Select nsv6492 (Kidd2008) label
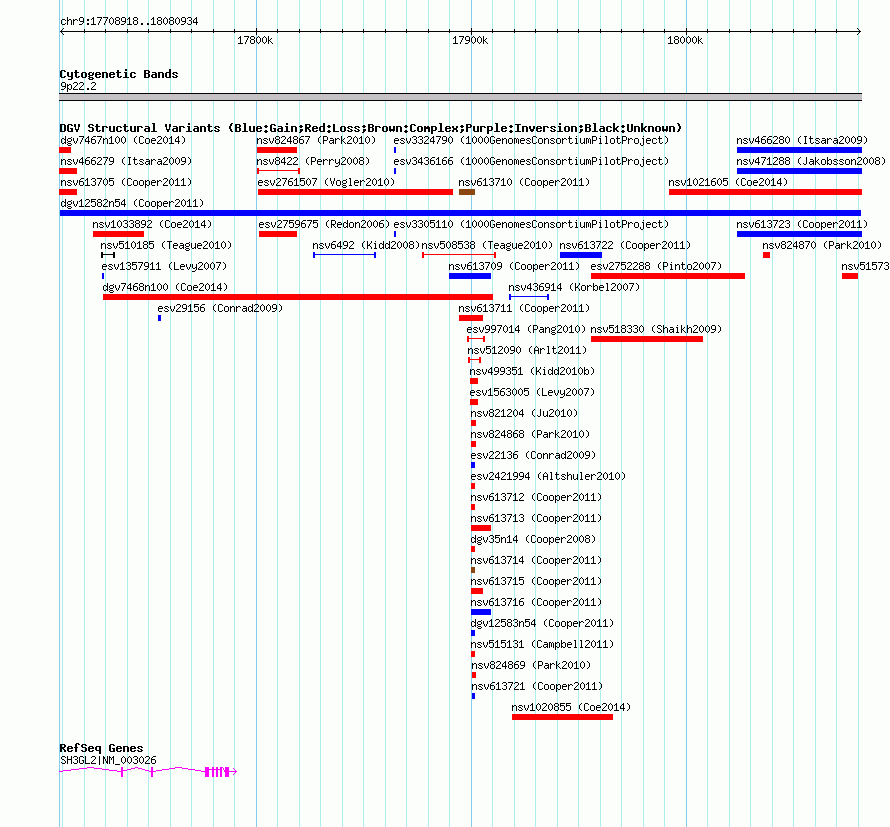 pyautogui.click(x=366, y=245)
